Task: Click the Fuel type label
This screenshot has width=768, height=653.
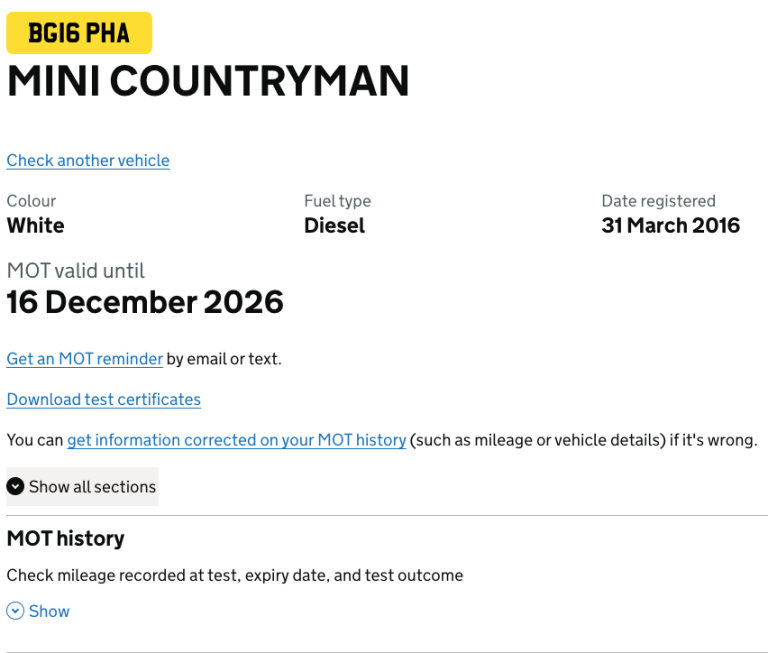Action: (x=337, y=201)
